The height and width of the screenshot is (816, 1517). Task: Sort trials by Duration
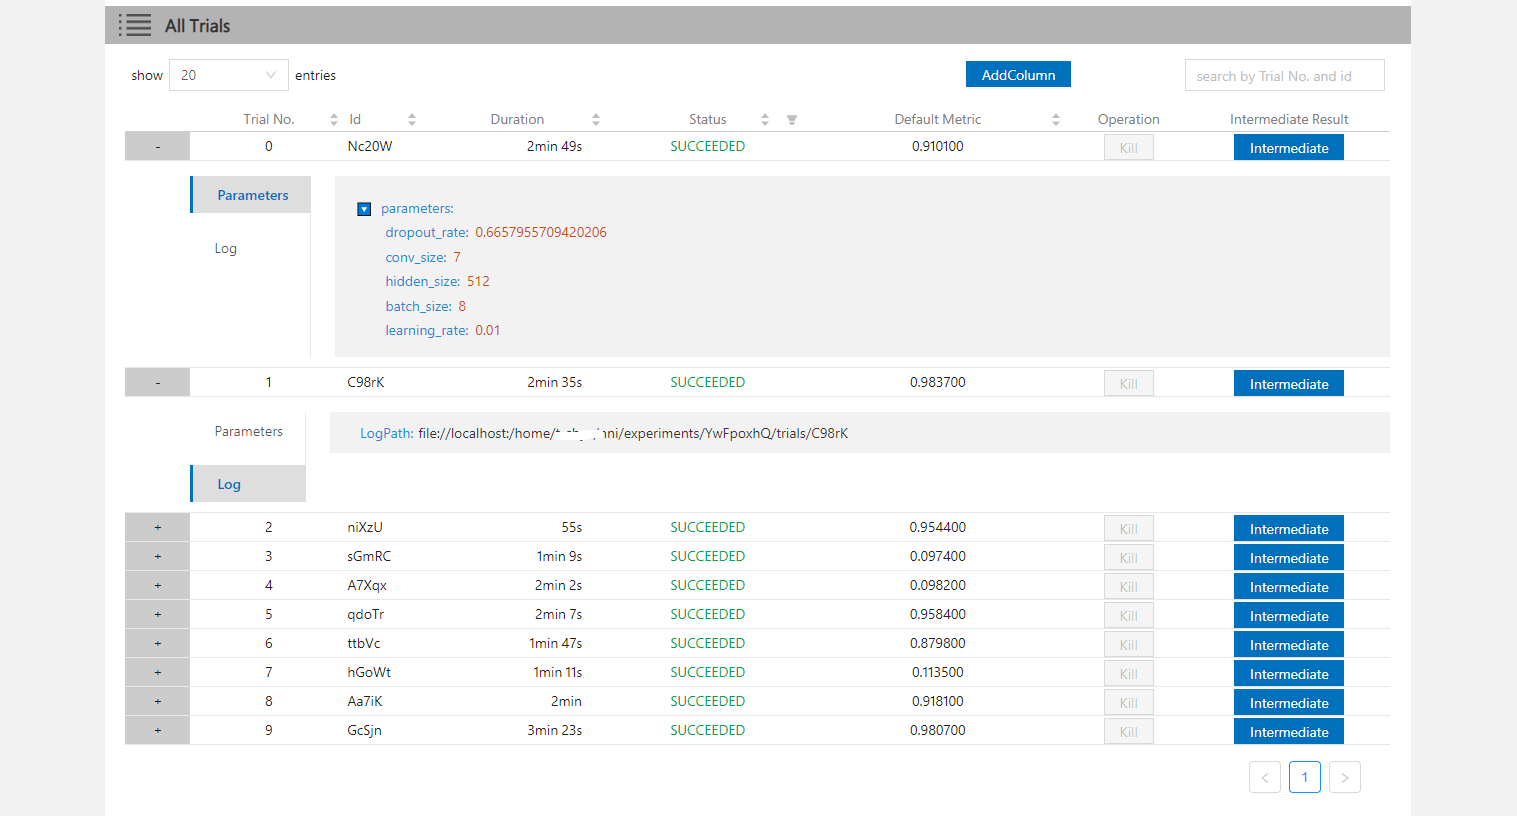[x=596, y=120]
